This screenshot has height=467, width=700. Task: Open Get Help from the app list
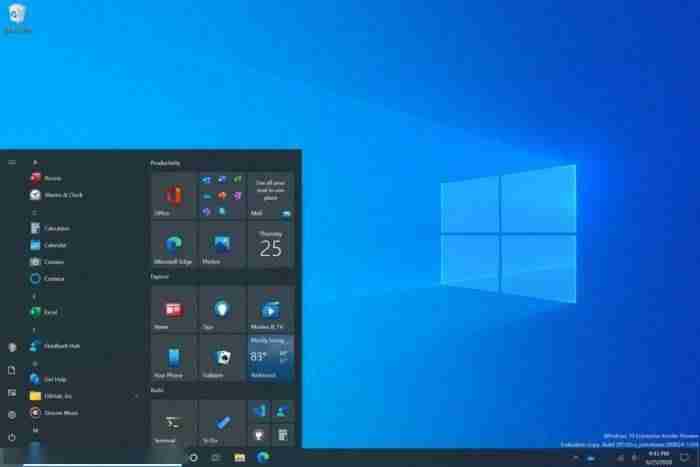[83, 379]
